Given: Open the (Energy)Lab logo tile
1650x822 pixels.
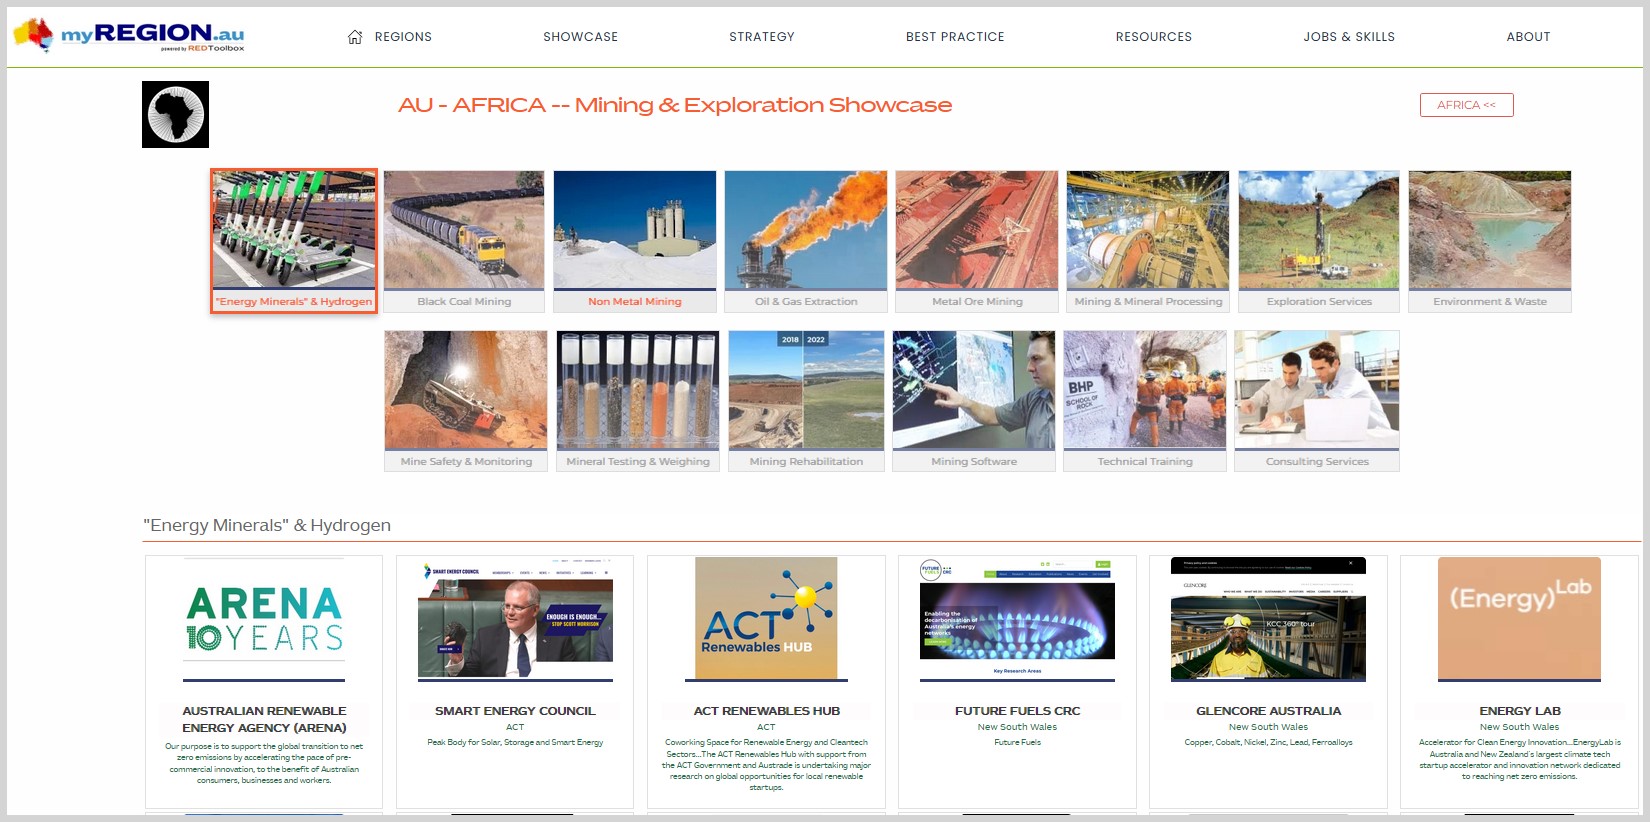Looking at the screenshot, I should coord(1519,619).
